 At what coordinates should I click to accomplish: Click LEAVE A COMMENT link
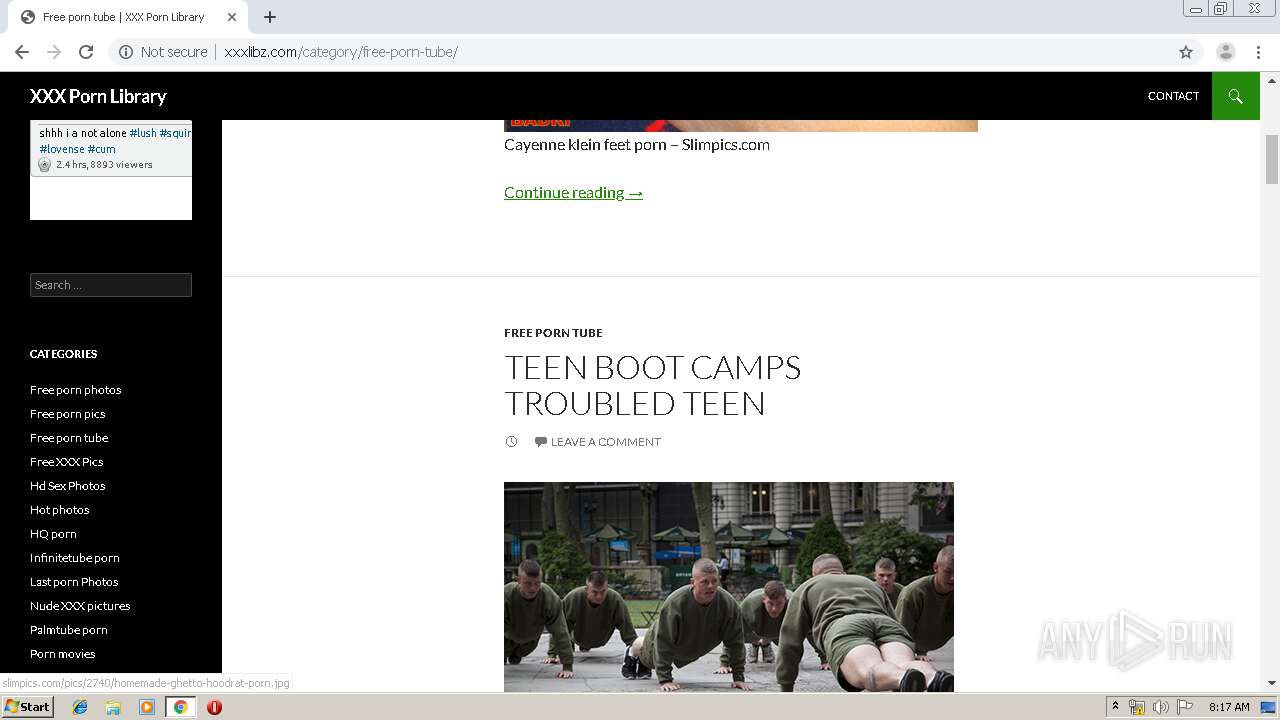pos(605,441)
